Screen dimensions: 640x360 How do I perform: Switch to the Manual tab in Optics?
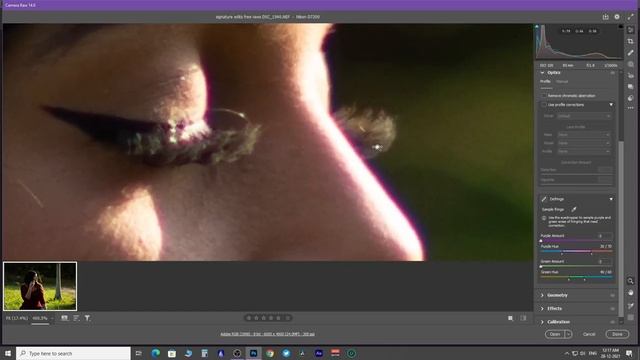pyautogui.click(x=562, y=82)
